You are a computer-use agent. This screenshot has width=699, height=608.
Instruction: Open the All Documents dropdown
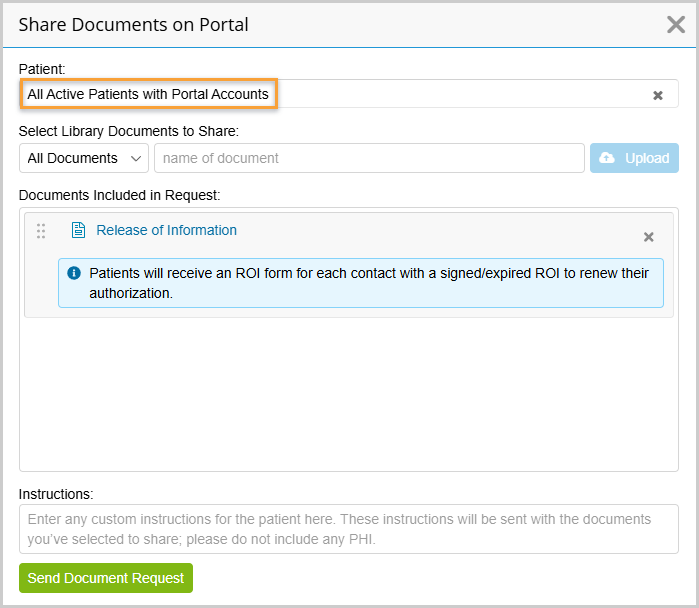(84, 158)
